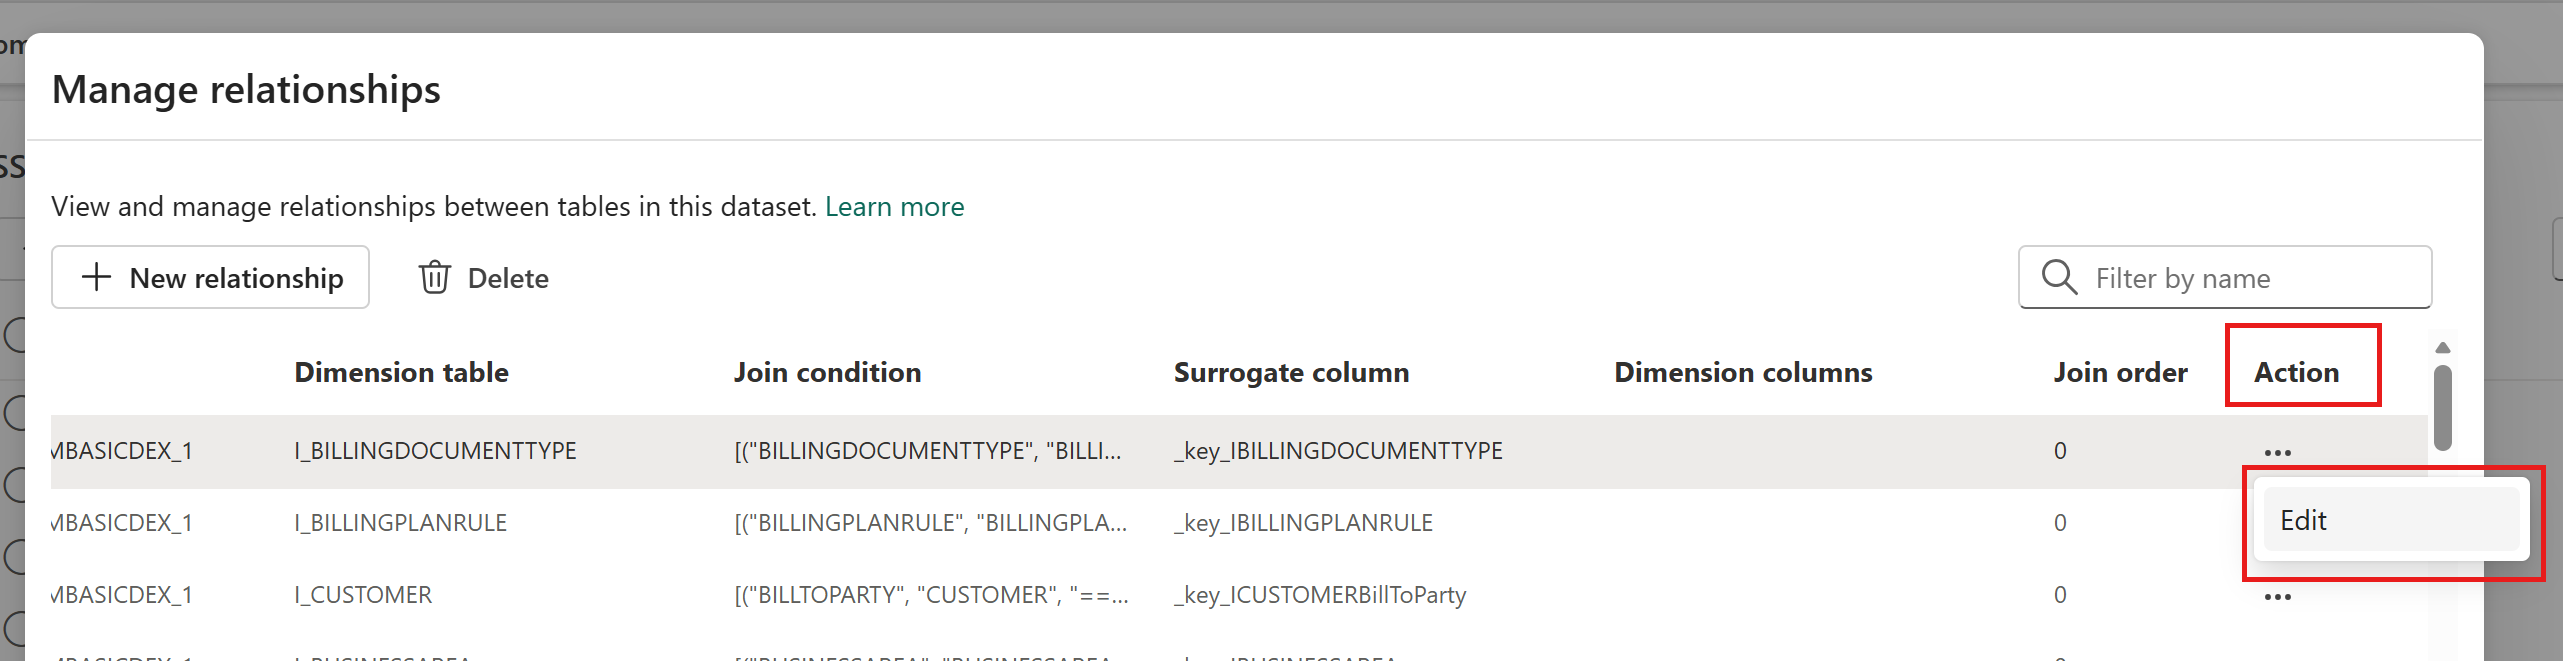Click the Join condition column header

(x=827, y=372)
